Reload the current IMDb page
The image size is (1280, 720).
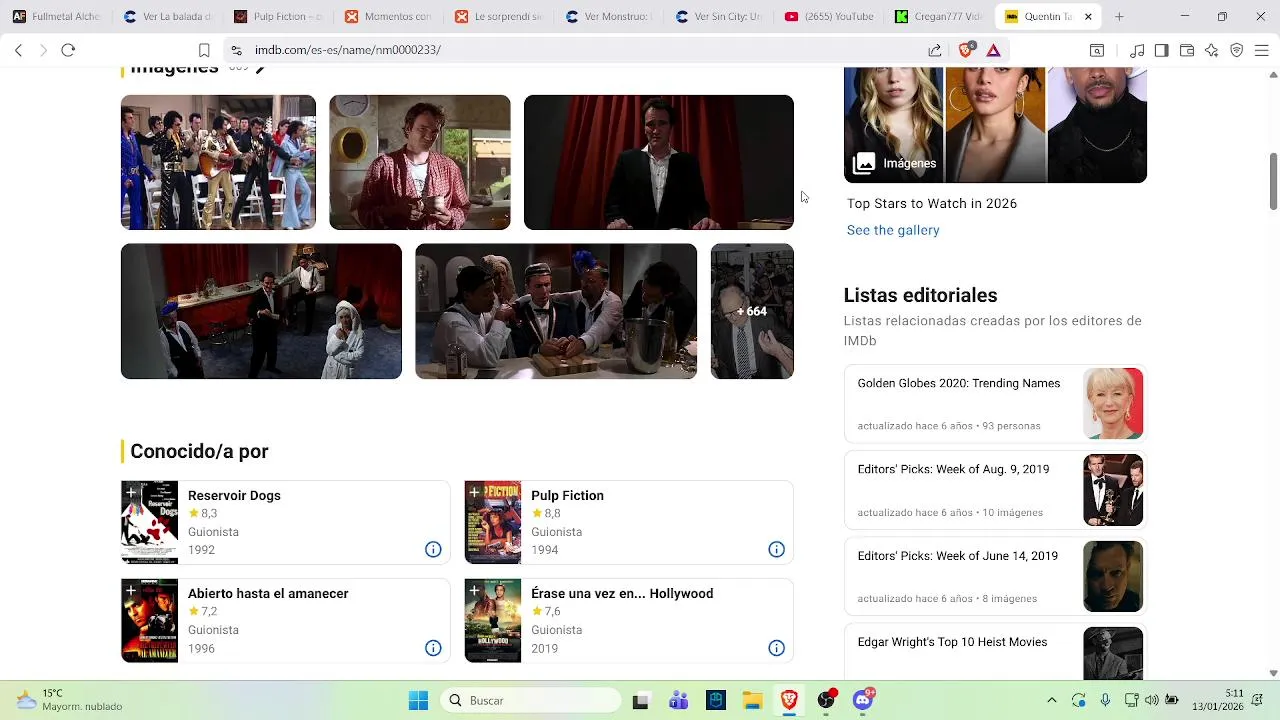68,50
